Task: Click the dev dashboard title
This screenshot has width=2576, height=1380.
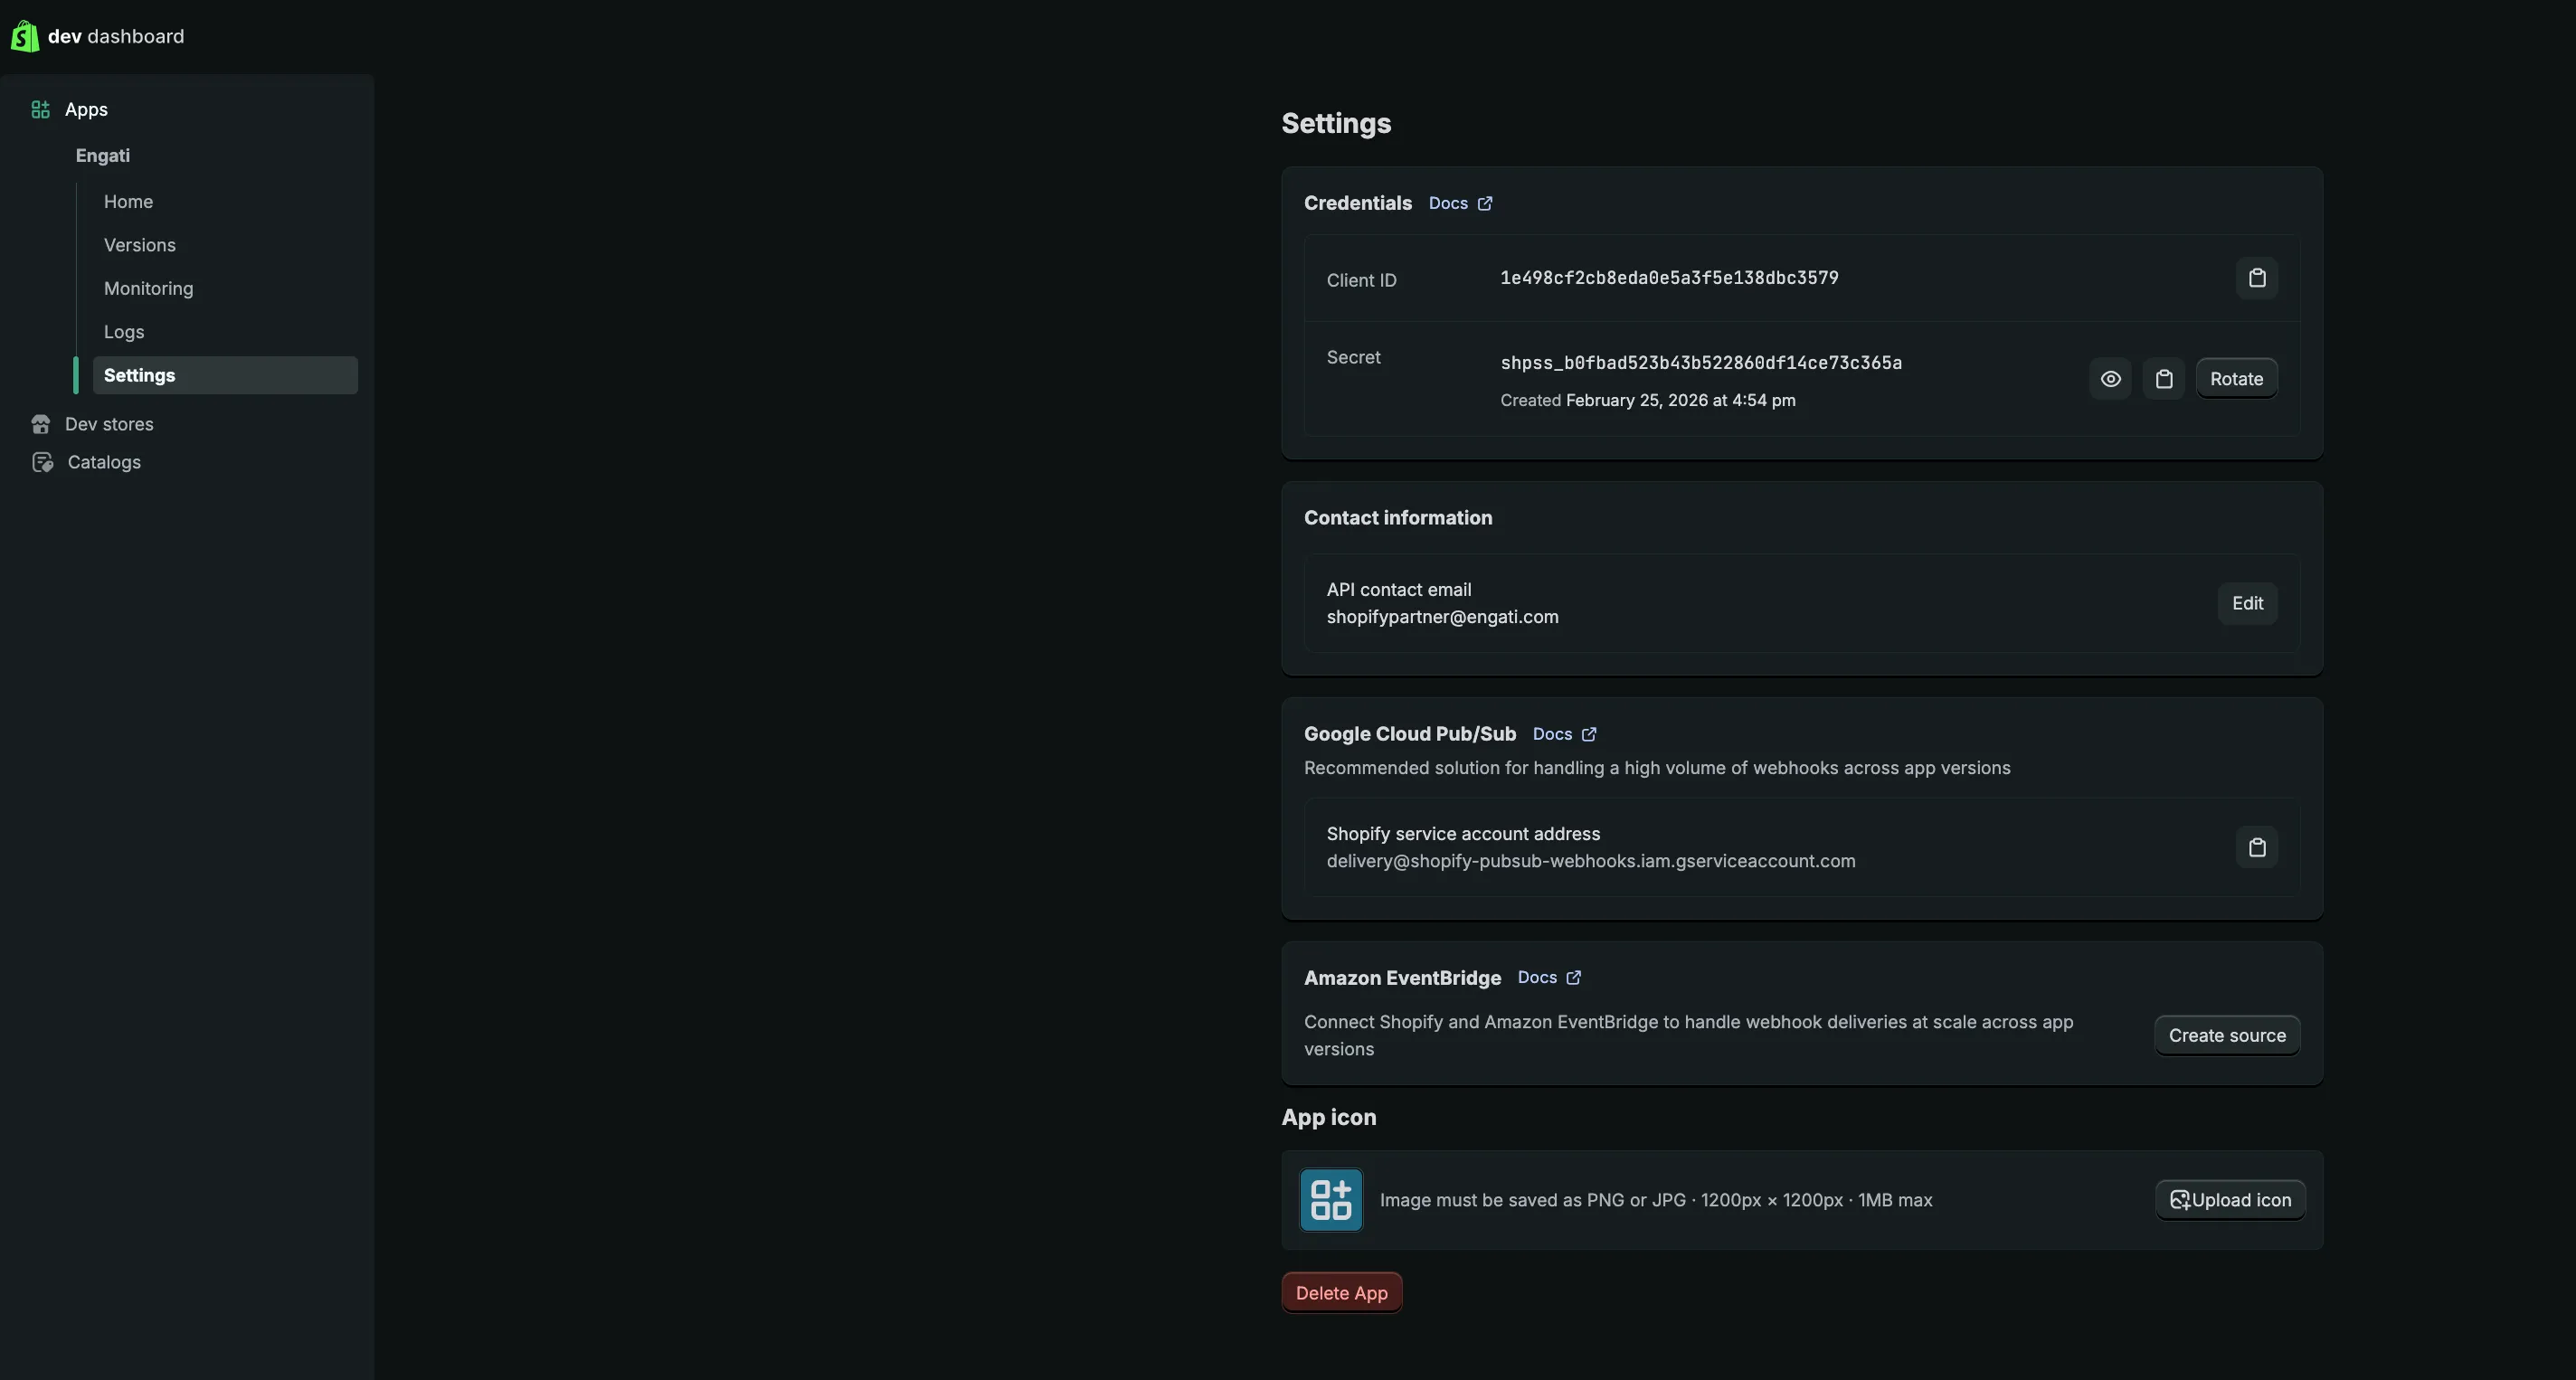Action: 116,36
